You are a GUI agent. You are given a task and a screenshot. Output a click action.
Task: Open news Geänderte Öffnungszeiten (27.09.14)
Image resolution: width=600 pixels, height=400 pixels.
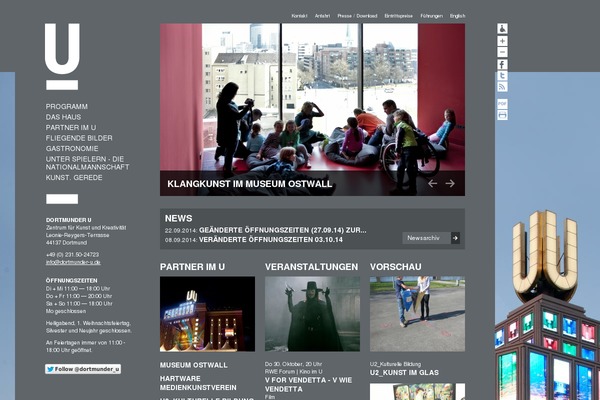coord(283,230)
